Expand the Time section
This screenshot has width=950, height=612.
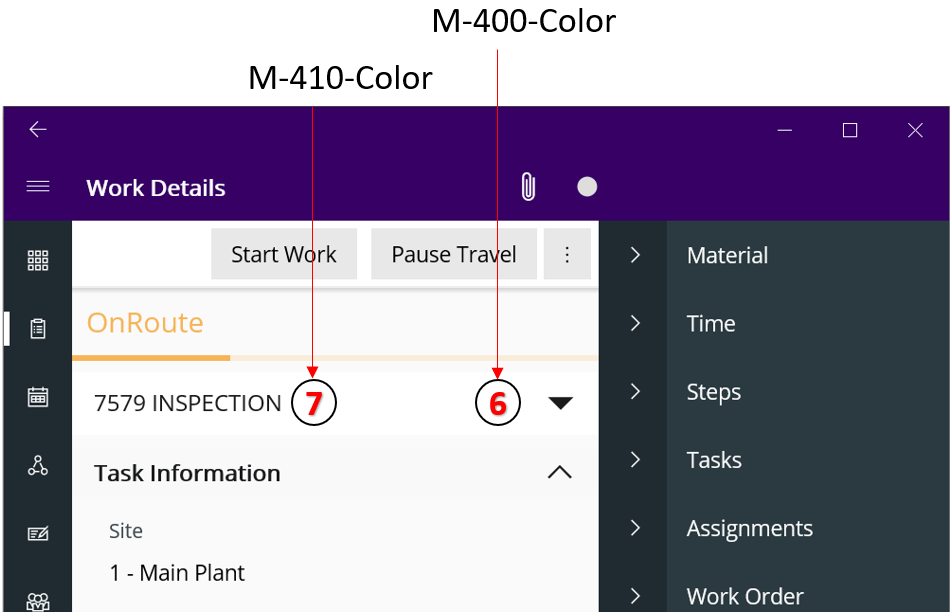coord(710,323)
